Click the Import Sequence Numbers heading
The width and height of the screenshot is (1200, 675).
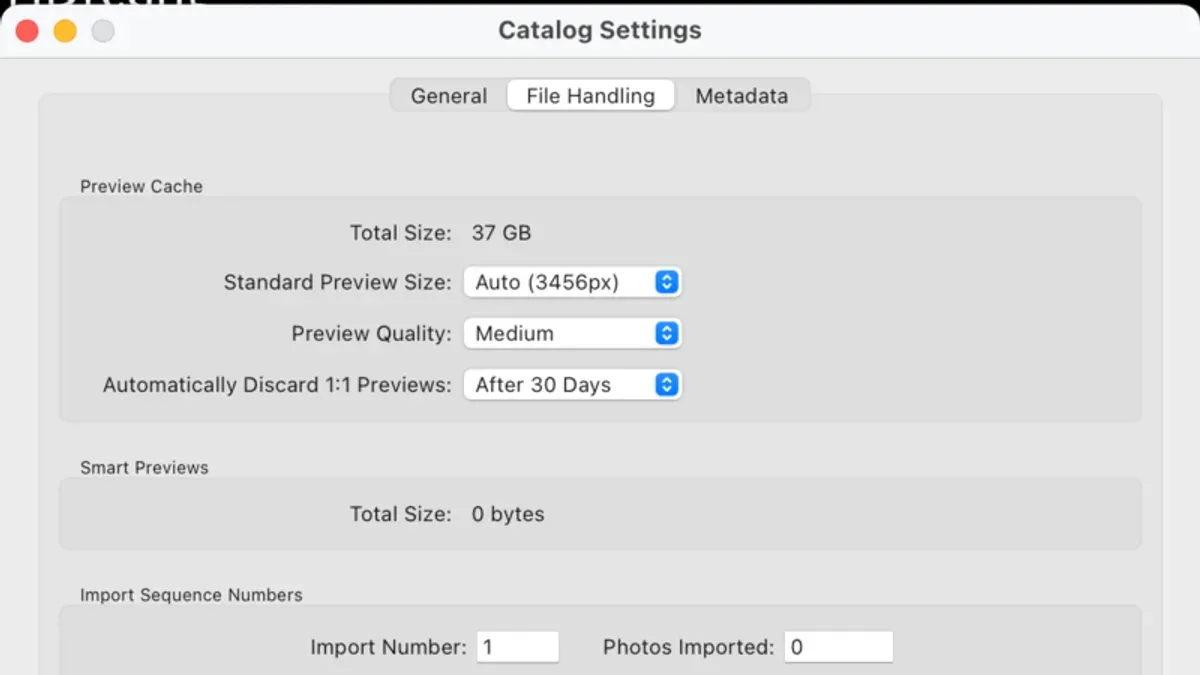click(191, 595)
